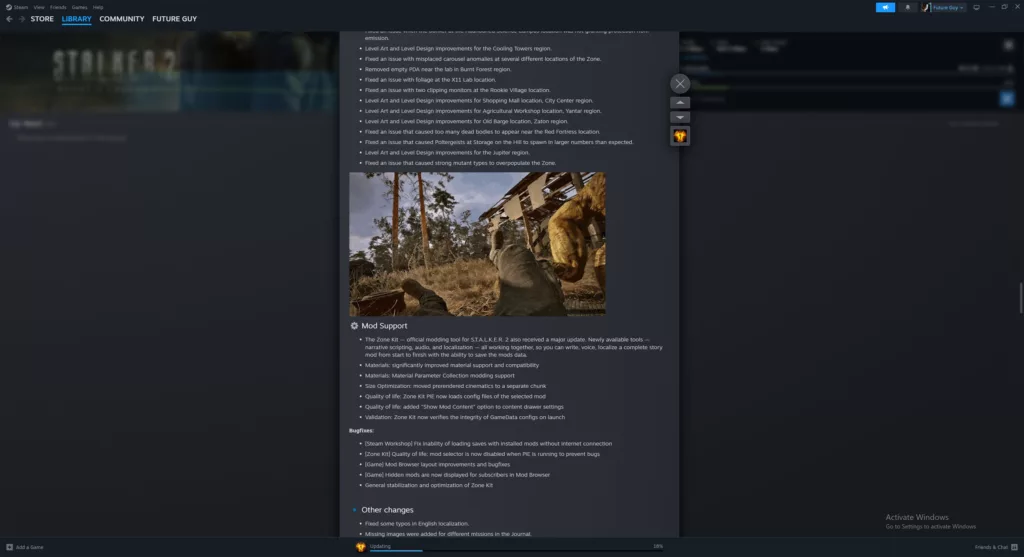Switch to Big Picture mode icon

[976, 7]
